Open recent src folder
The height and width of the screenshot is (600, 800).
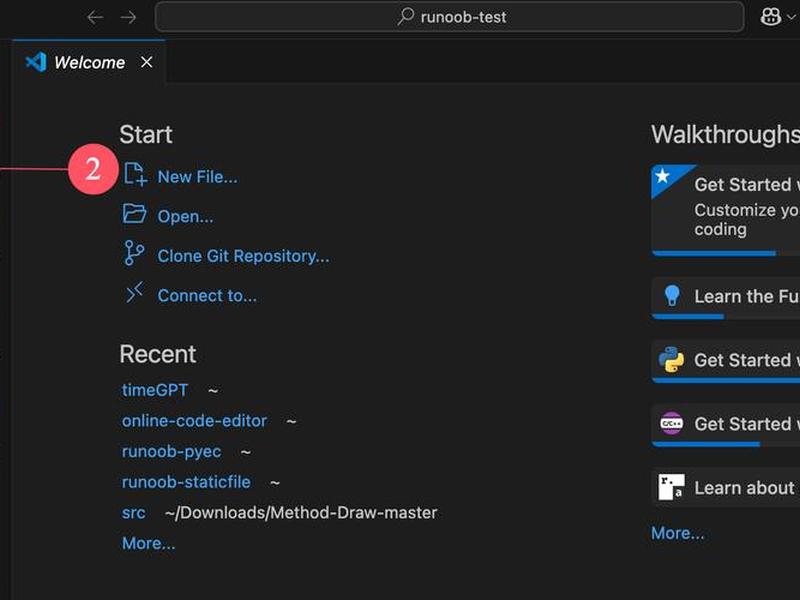(x=134, y=512)
